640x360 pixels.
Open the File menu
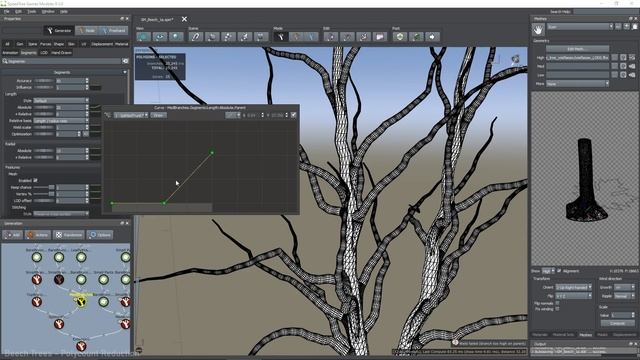(x=7, y=12)
